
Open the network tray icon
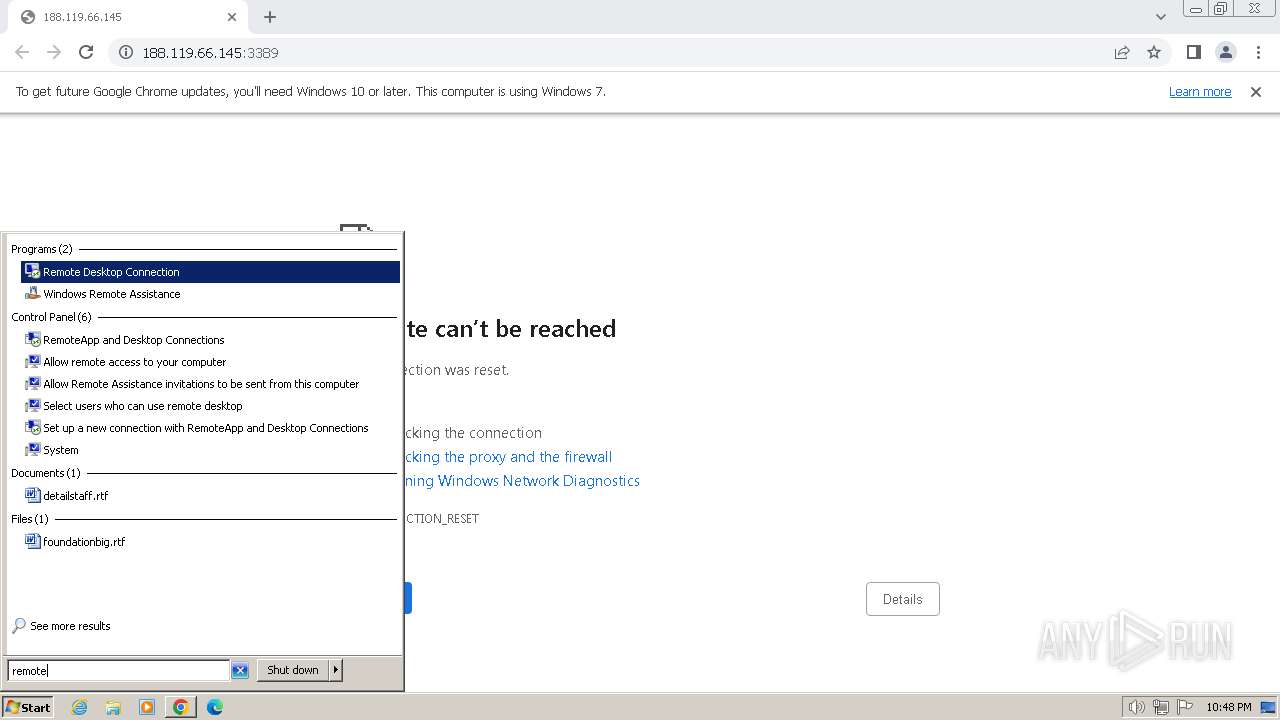click(1160, 707)
